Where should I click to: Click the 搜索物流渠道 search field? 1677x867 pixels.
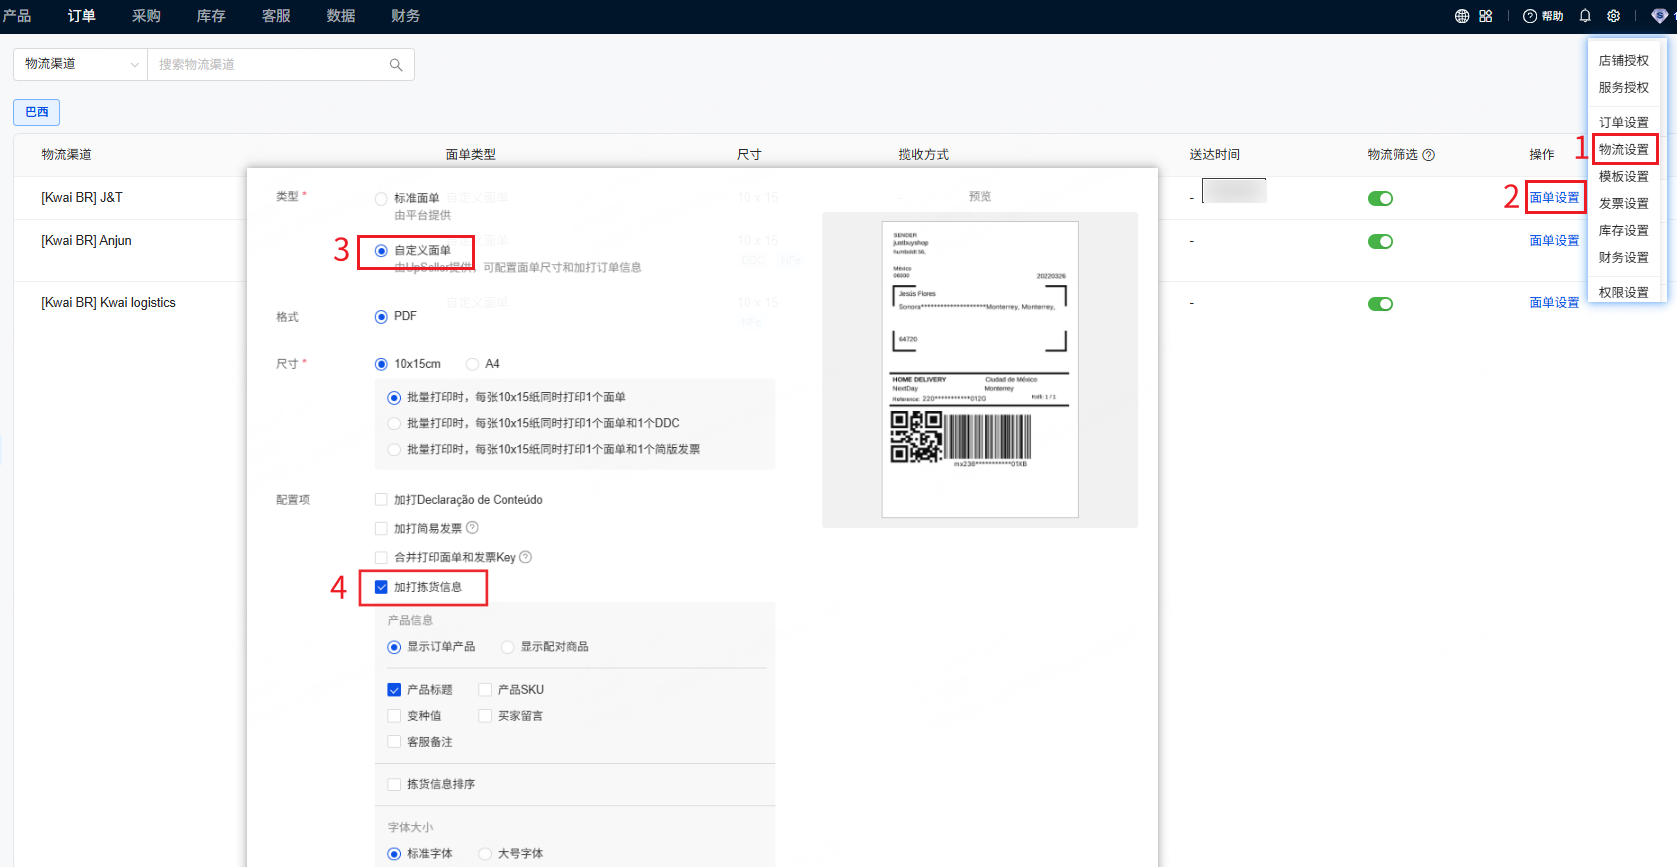coord(270,65)
